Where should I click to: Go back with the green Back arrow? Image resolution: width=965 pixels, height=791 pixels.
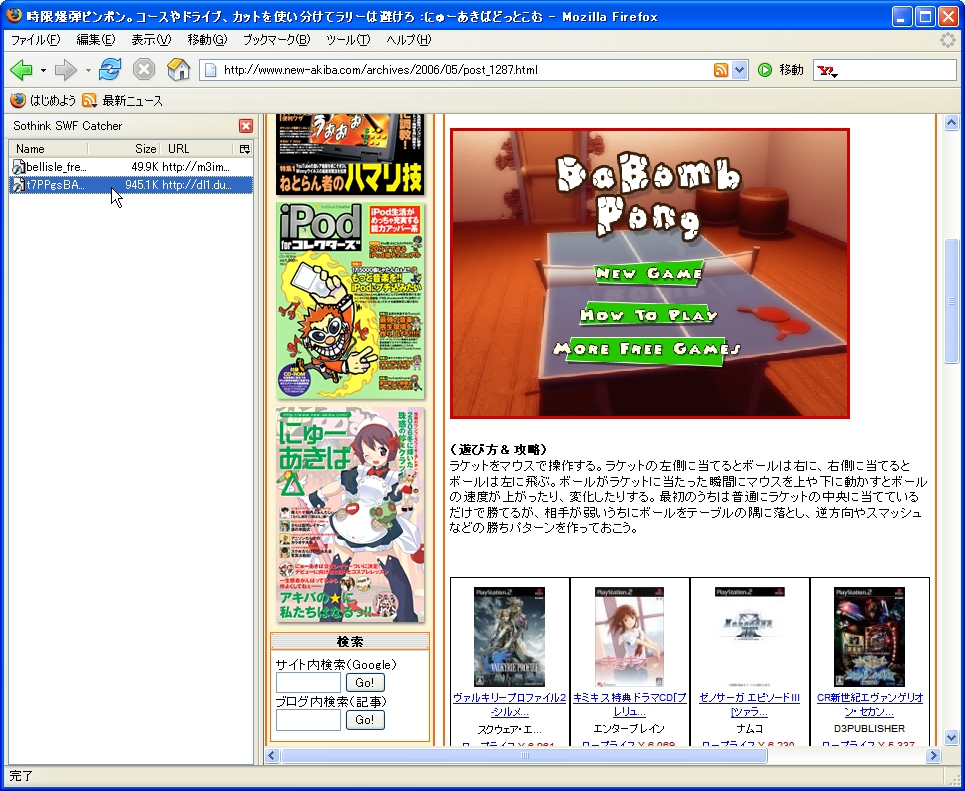22,70
